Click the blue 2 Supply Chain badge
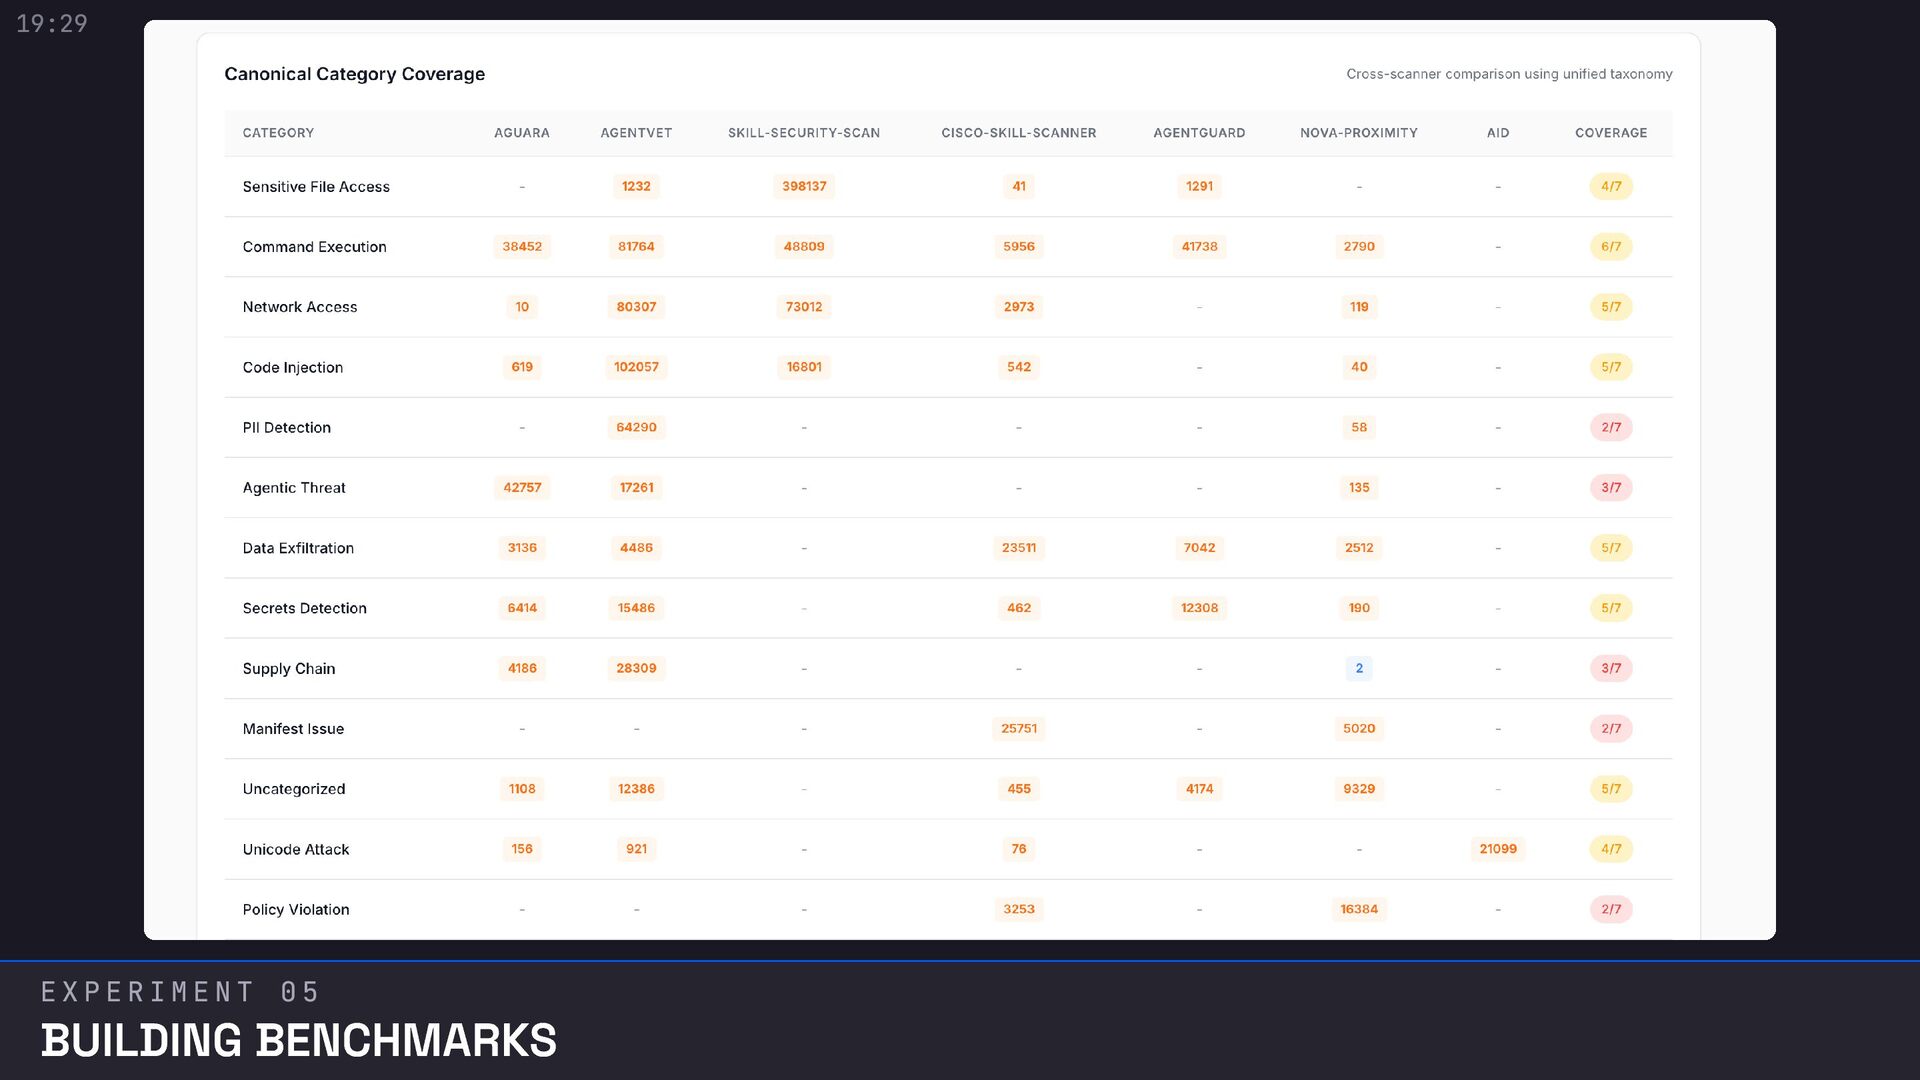 [1358, 668]
